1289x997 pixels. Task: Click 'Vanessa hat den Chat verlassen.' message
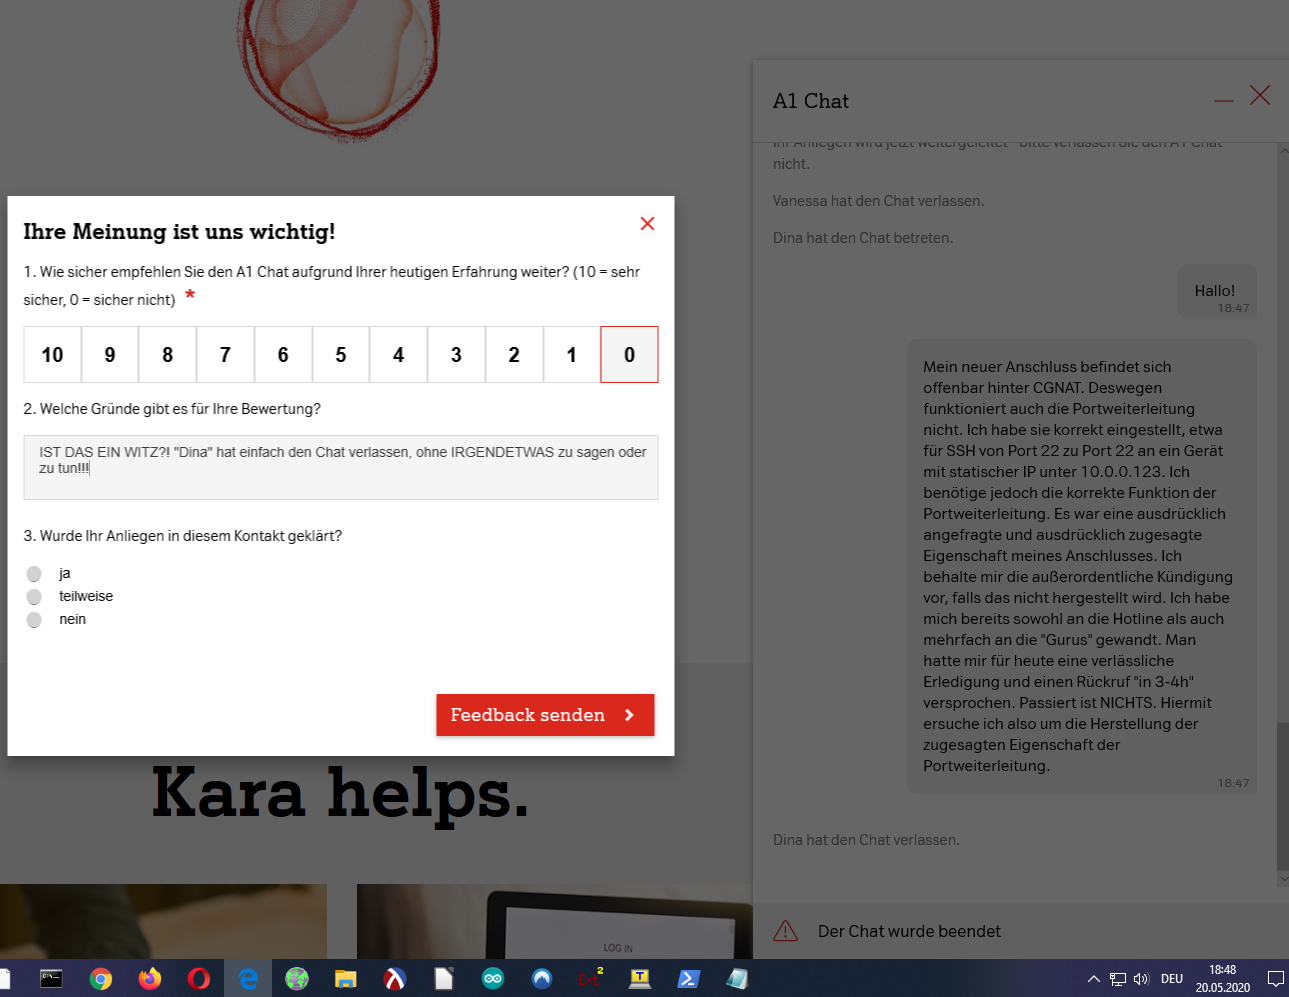878,201
